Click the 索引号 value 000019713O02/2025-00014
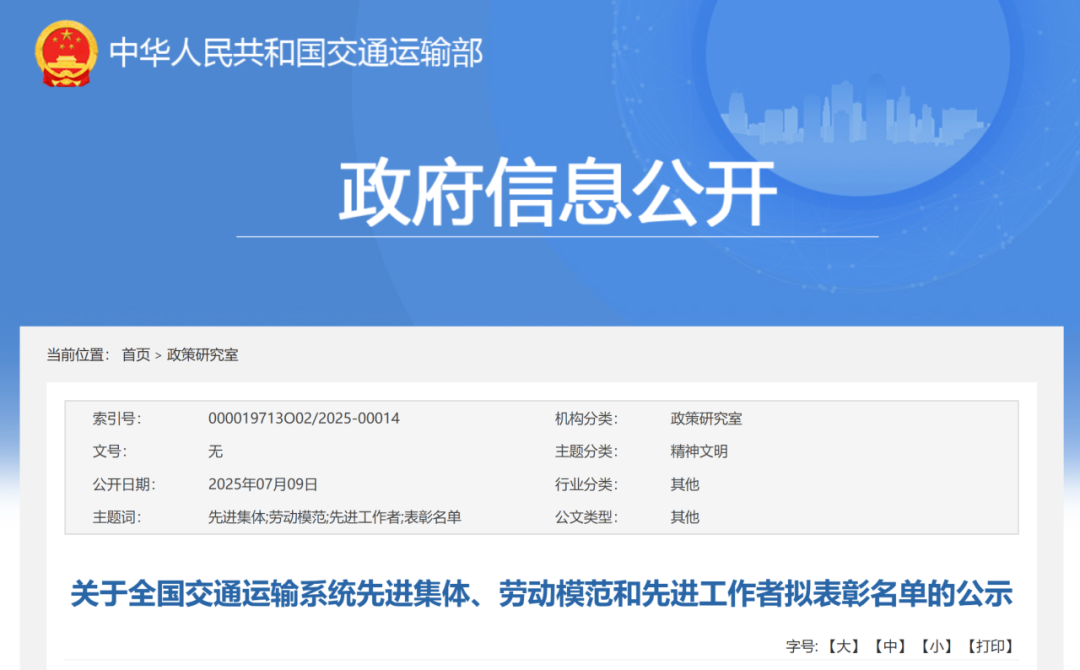Viewport: 1080px width, 670px height. coord(301,418)
